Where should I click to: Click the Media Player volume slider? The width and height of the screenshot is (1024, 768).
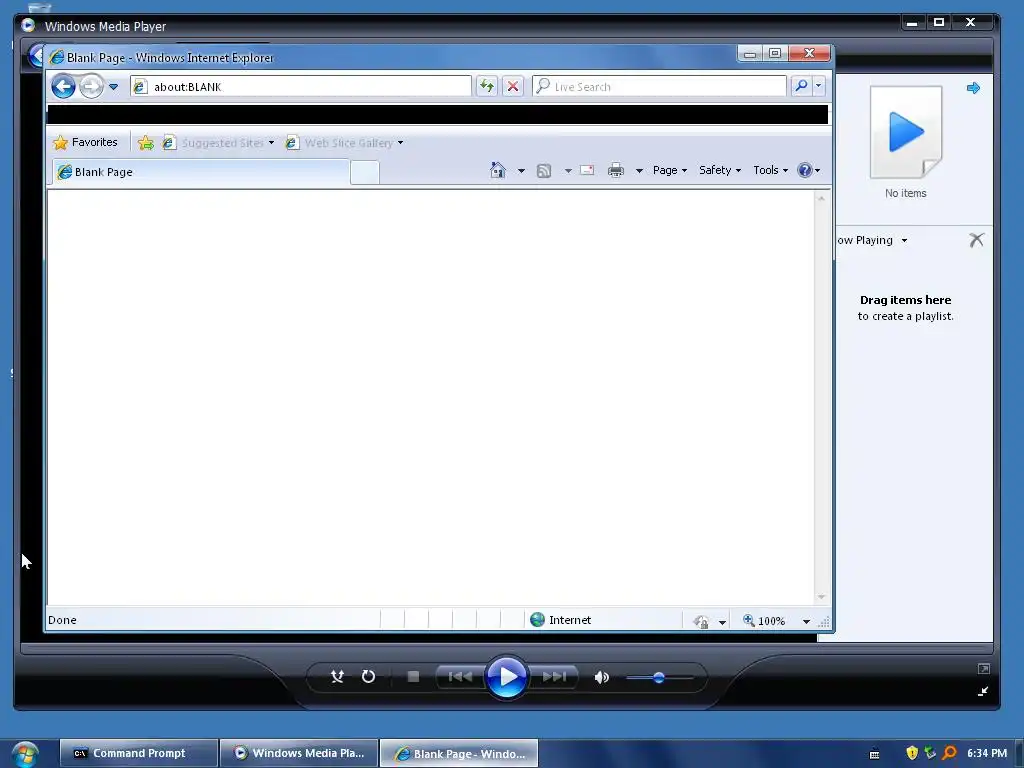pos(659,678)
